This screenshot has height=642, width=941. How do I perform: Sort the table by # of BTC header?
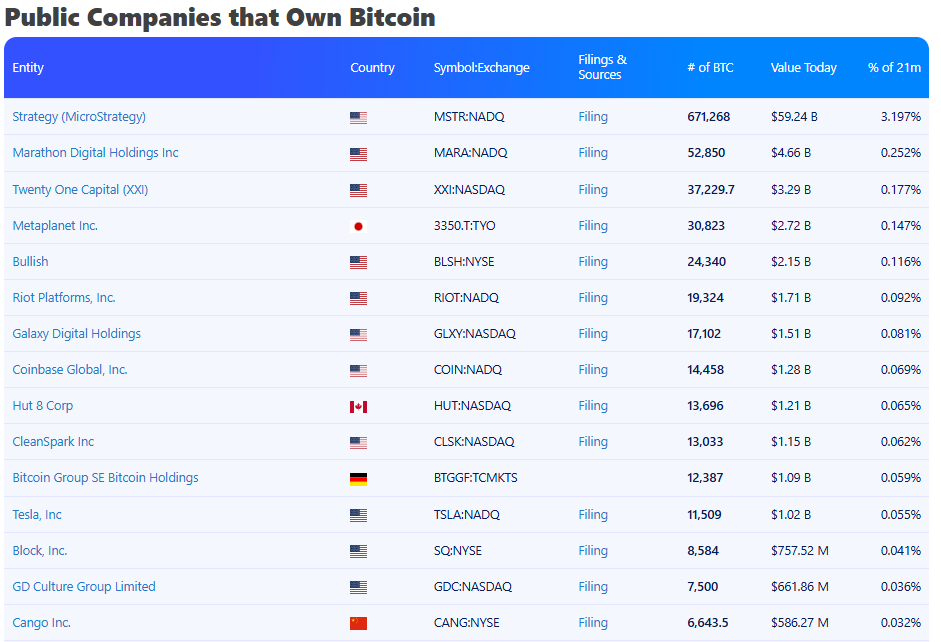(x=710, y=67)
